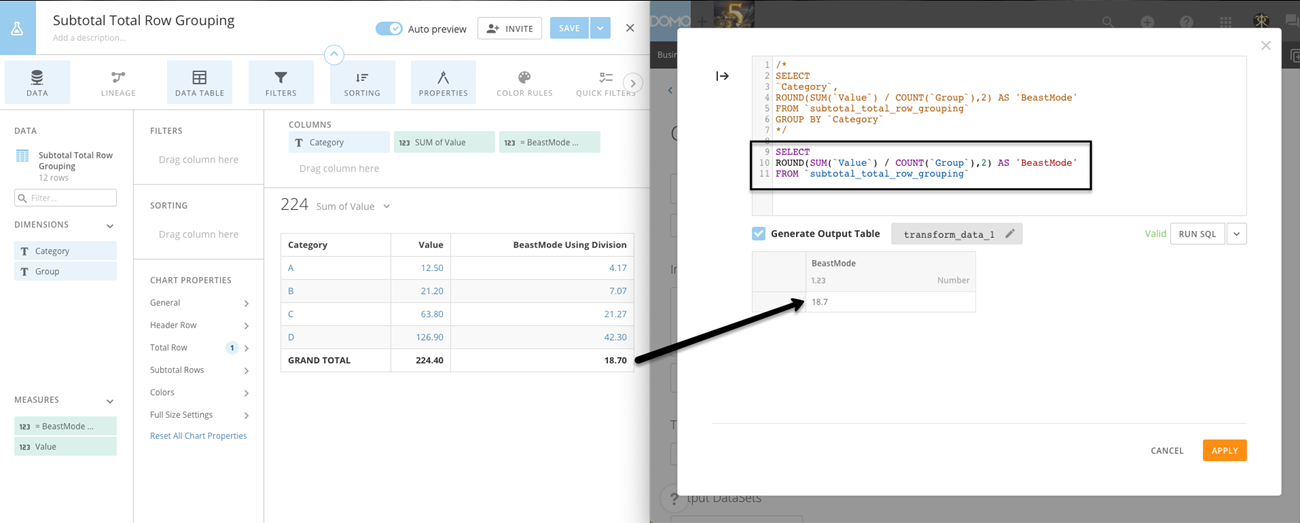This screenshot has height=523, width=1300.
Task: Click the INVITE button
Action: point(510,28)
